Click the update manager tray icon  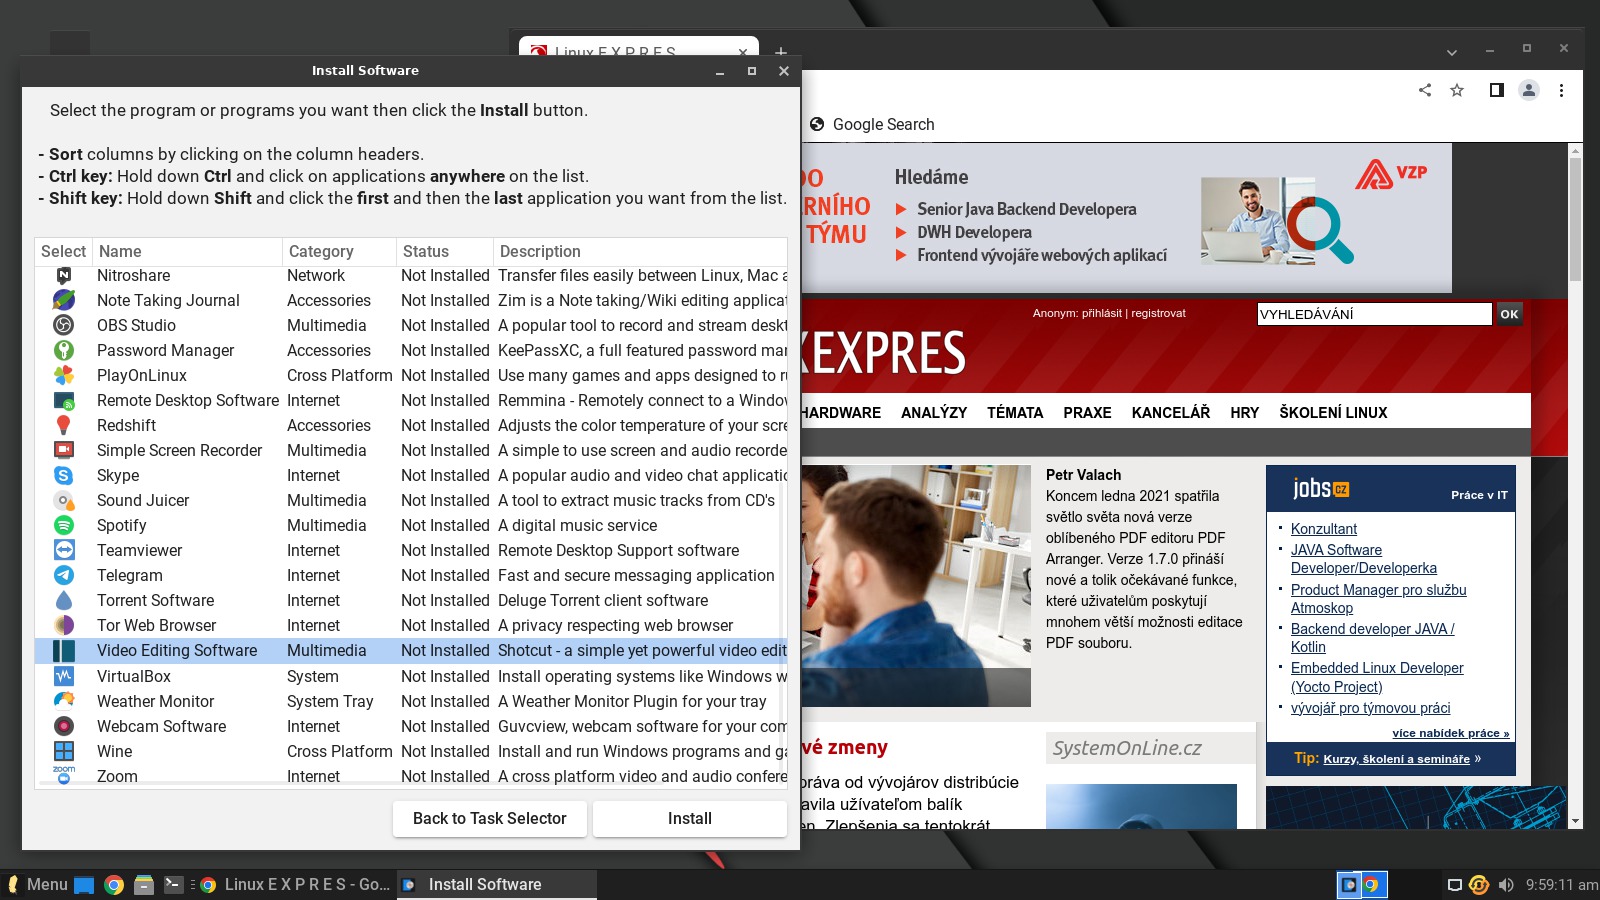coord(1479,885)
